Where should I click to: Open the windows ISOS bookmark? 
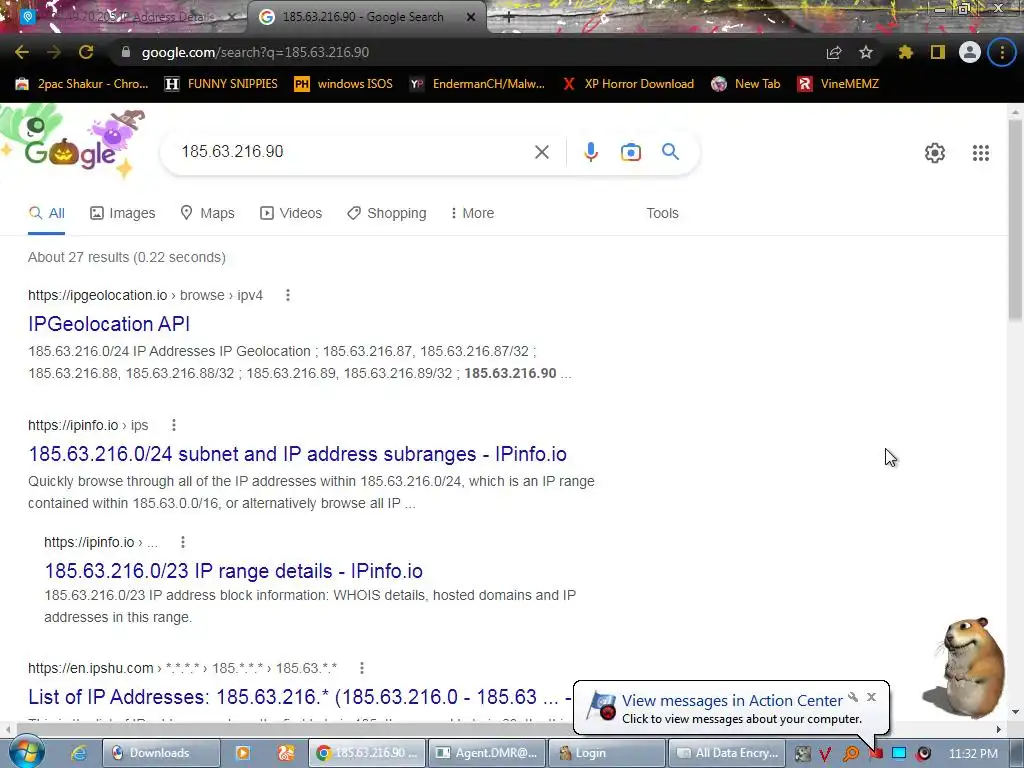tap(344, 84)
